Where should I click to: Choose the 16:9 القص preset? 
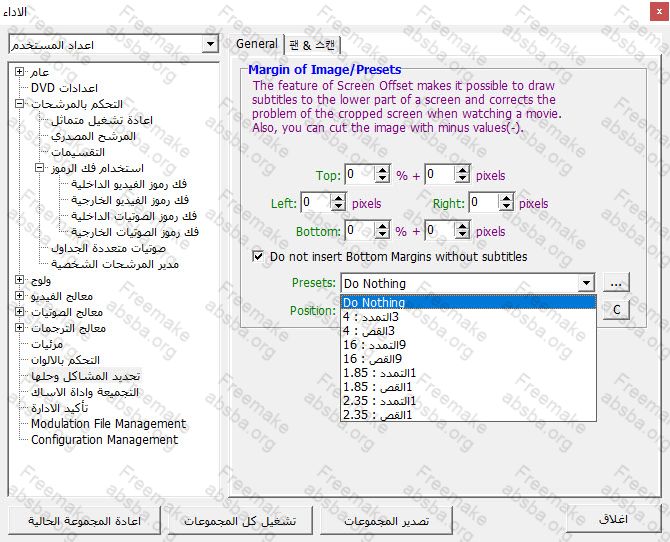(x=468, y=359)
